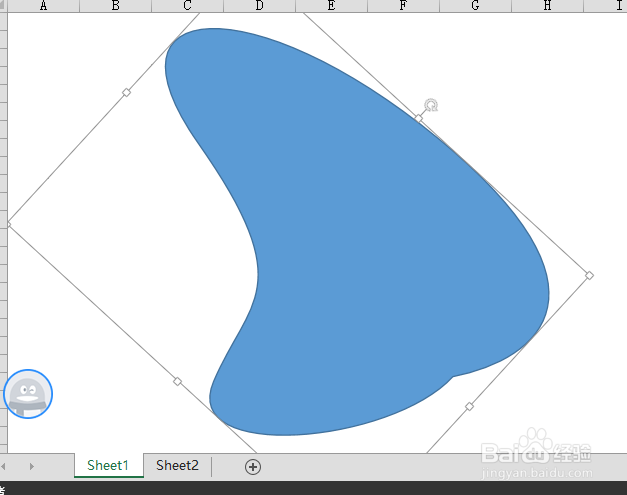Click the sheet tab scroll right arrow

coord(32,466)
